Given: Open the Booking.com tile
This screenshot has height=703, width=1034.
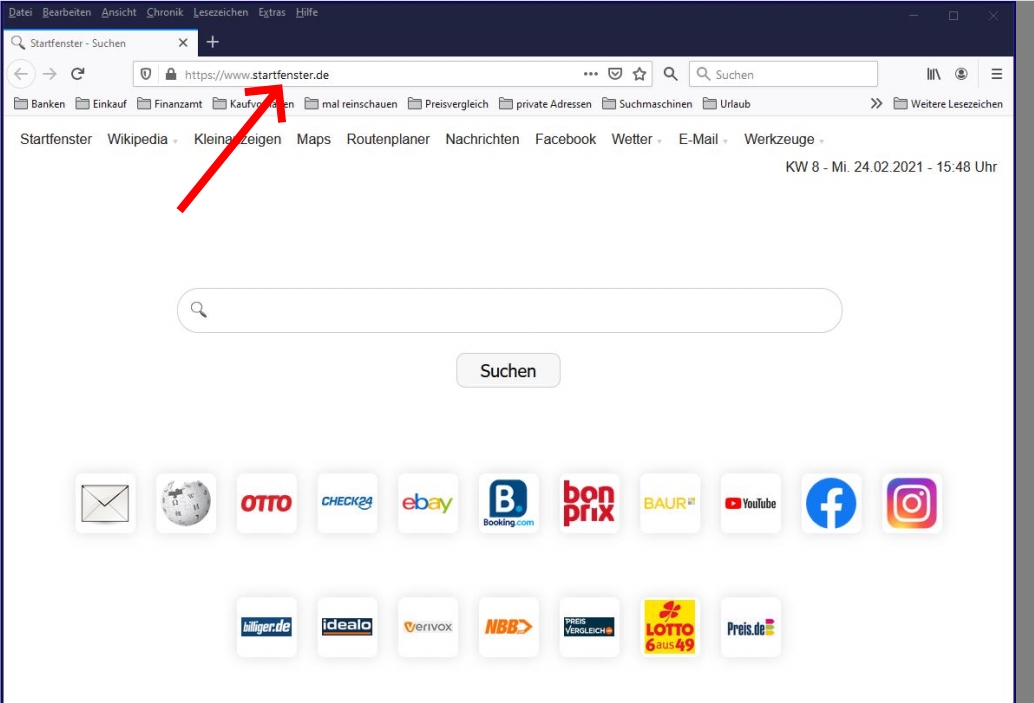Looking at the screenshot, I should click(x=508, y=503).
